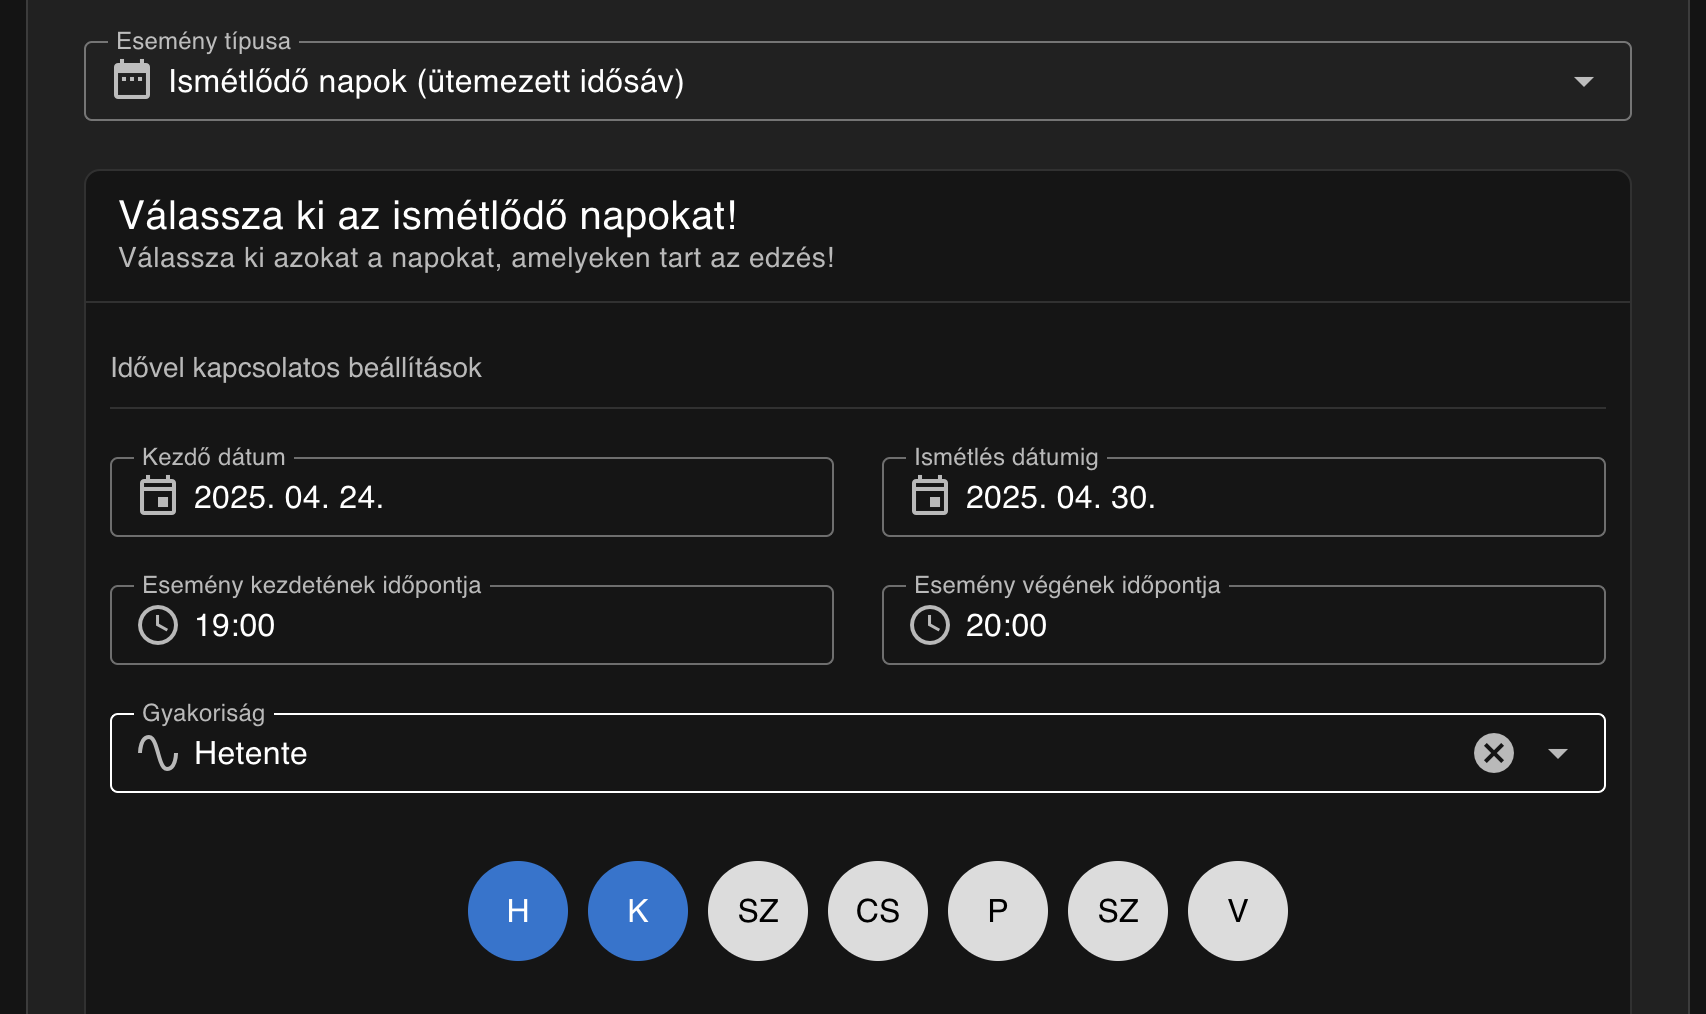Clear the Hetente frequency selection
The image size is (1706, 1014).
click(x=1493, y=753)
